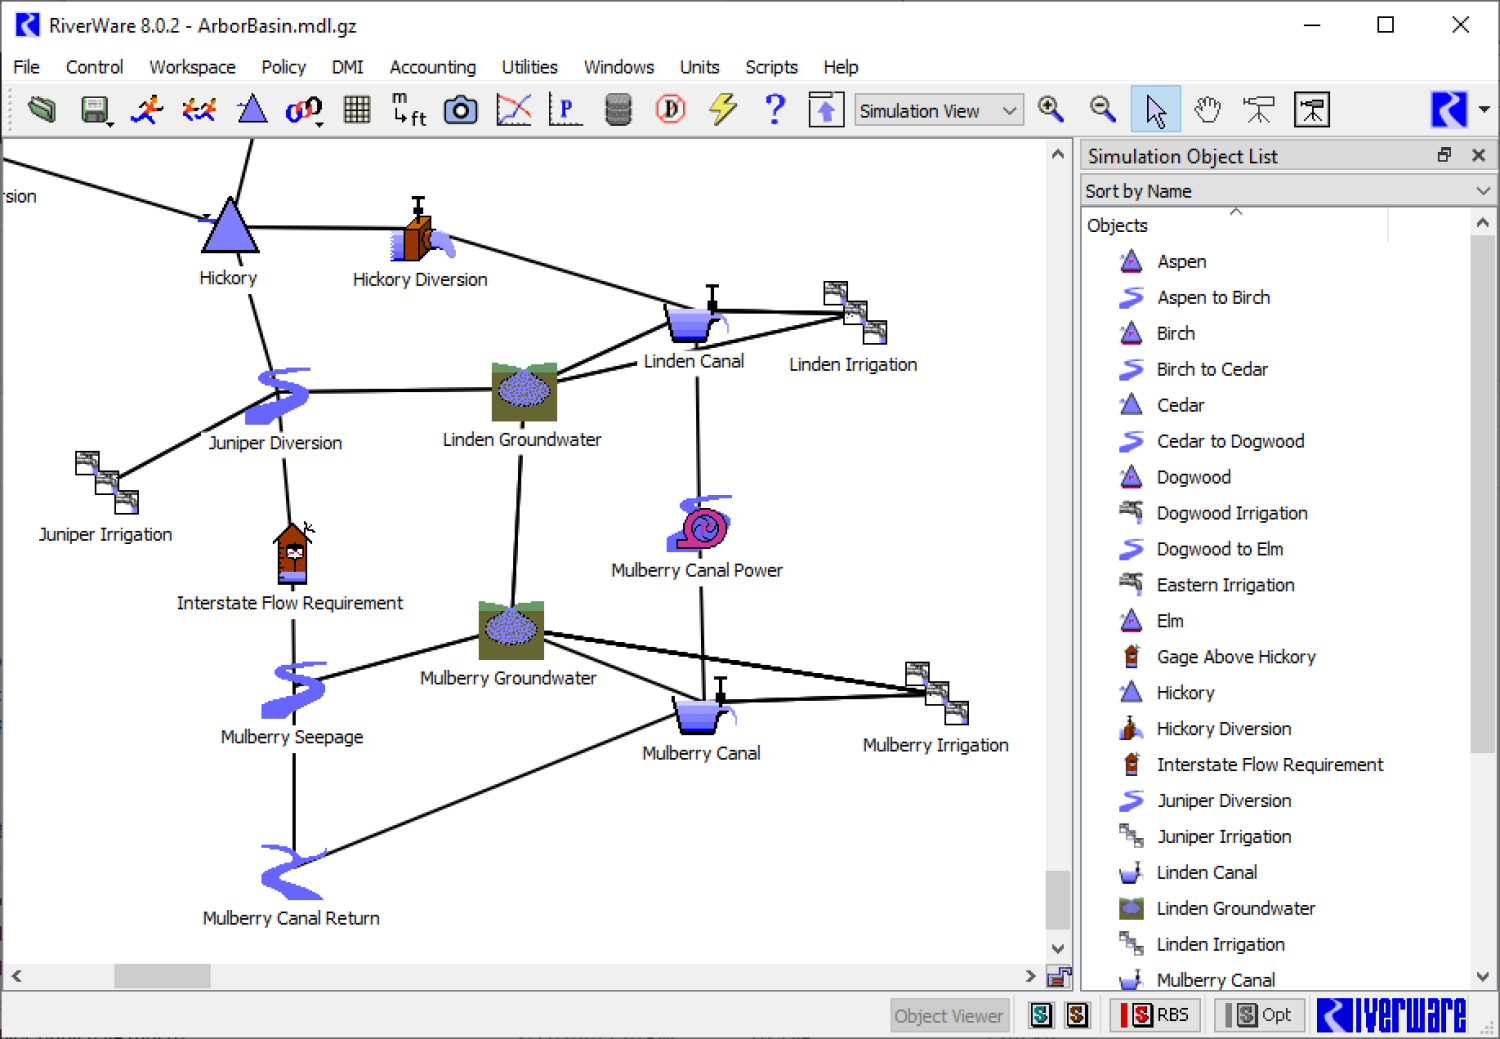1500x1039 pixels.
Task: Select Interstate Flow Requirement in the object list
Action: [1269, 766]
